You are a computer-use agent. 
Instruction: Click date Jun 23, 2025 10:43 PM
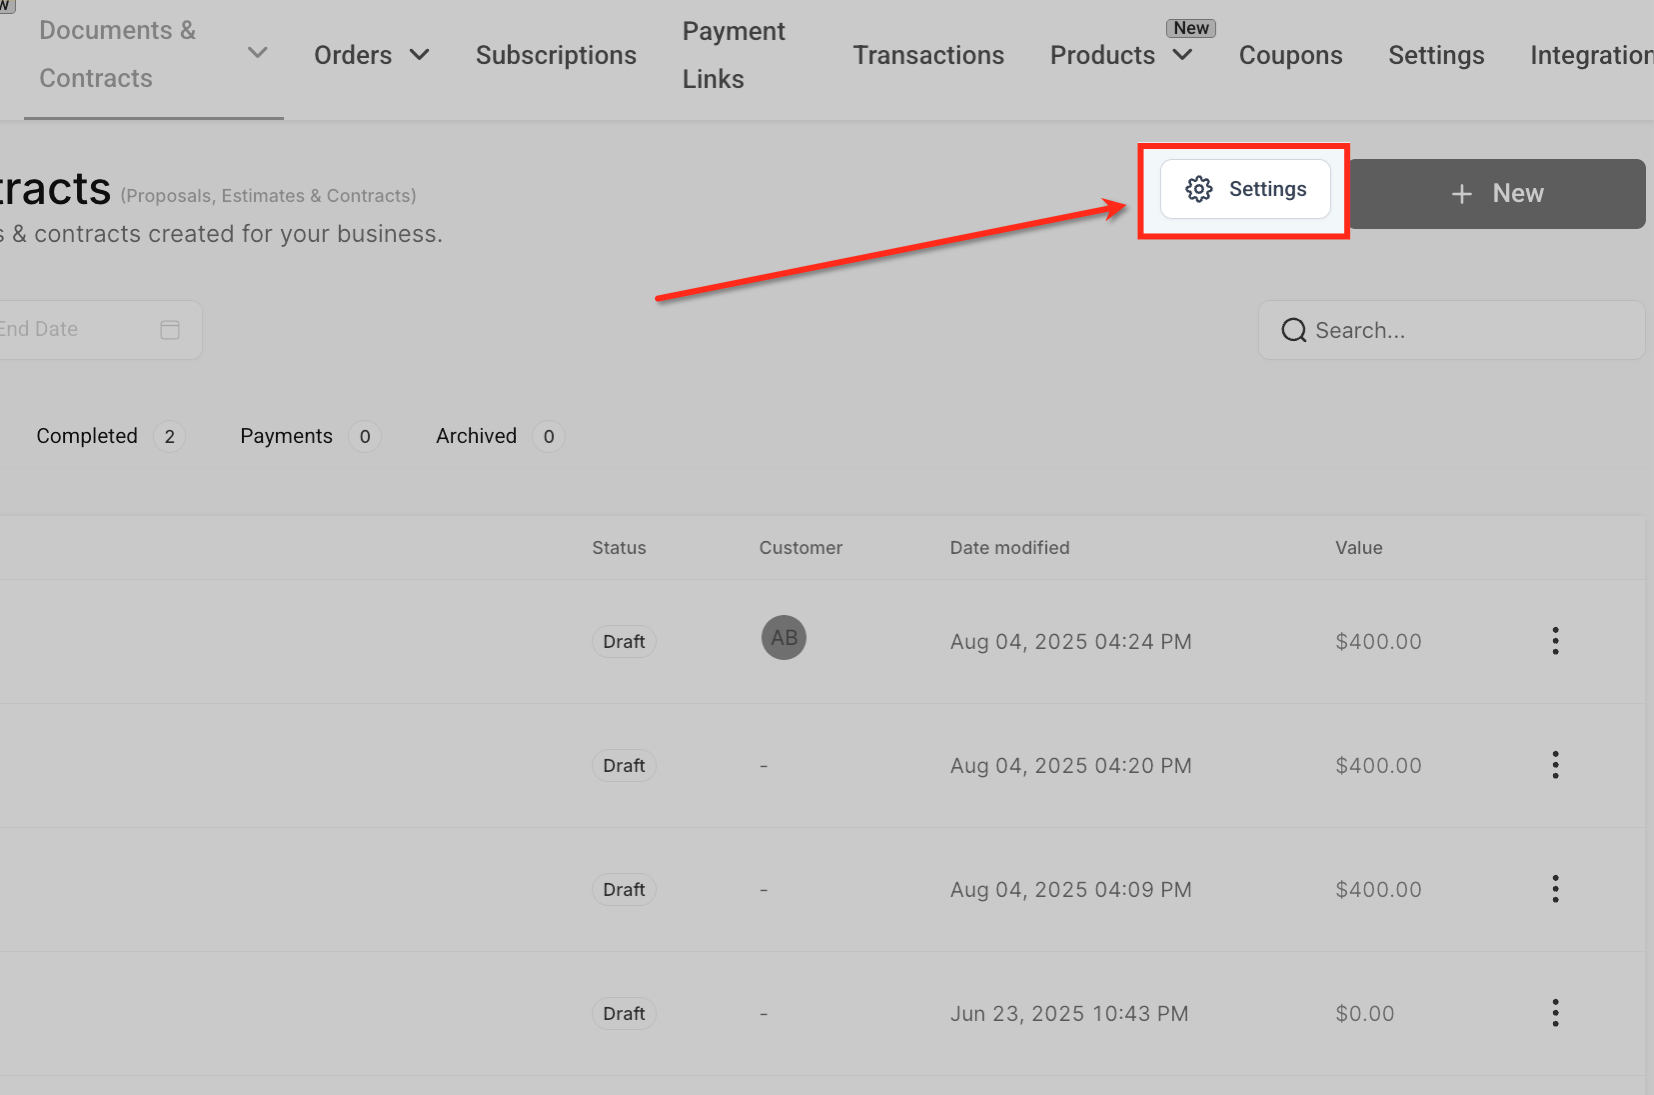click(1069, 1014)
